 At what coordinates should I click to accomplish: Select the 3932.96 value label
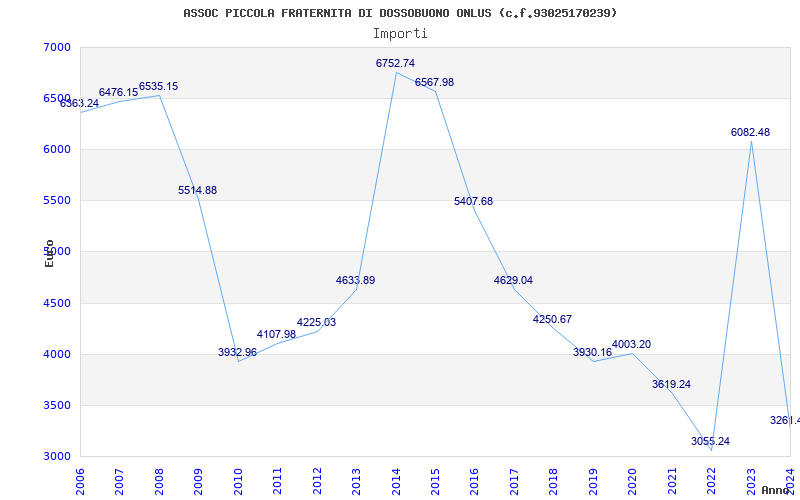click(x=237, y=352)
